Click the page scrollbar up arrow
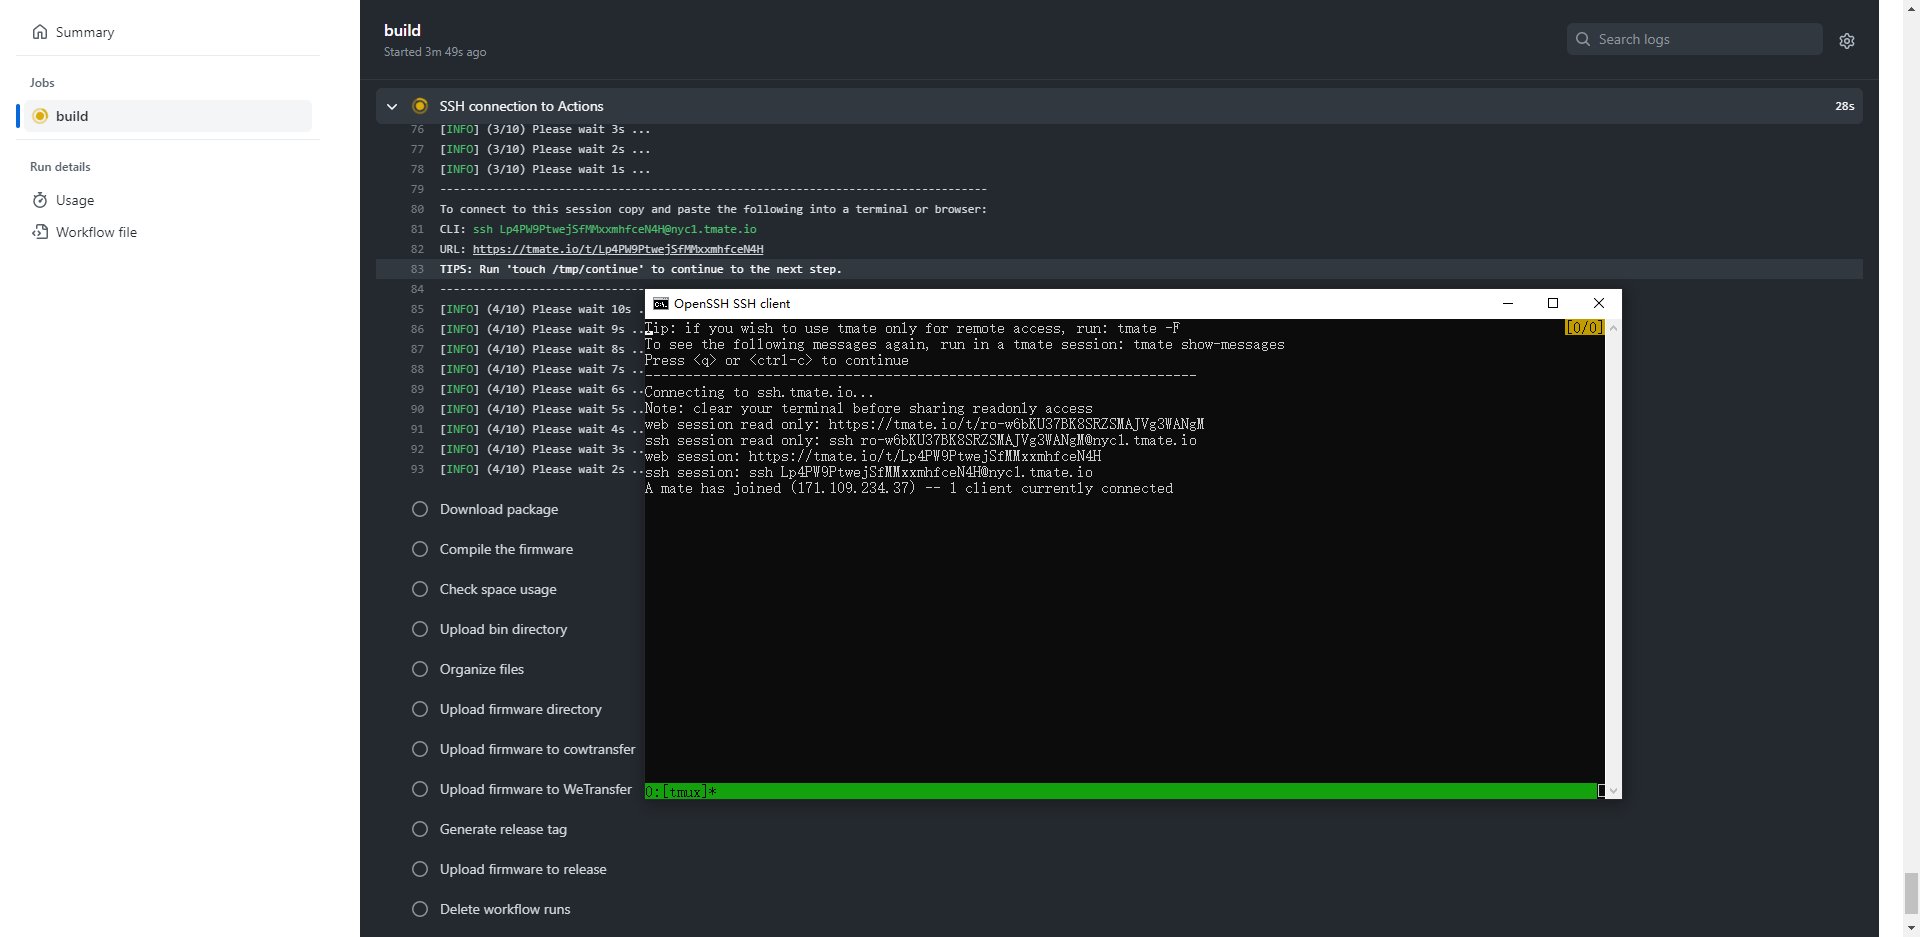Viewport: 1920px width, 937px height. click(1911, 8)
